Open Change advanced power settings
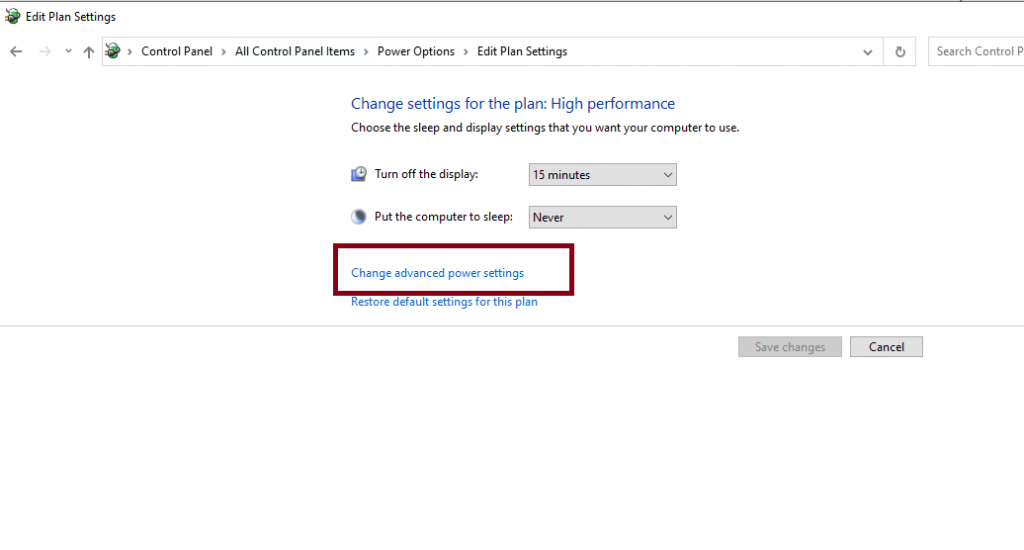The image size is (1024, 550). point(437,273)
